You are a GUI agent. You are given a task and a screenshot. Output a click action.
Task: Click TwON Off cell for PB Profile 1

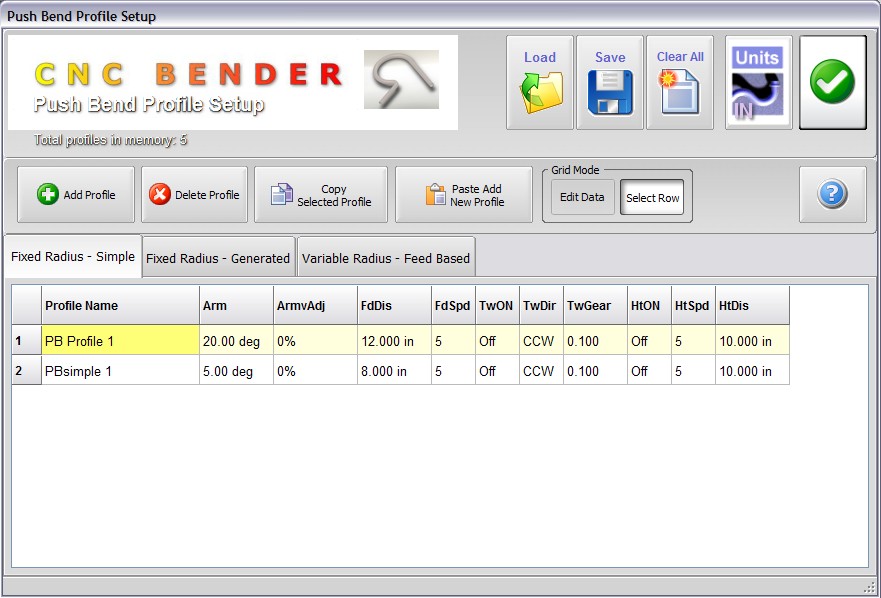click(496, 341)
